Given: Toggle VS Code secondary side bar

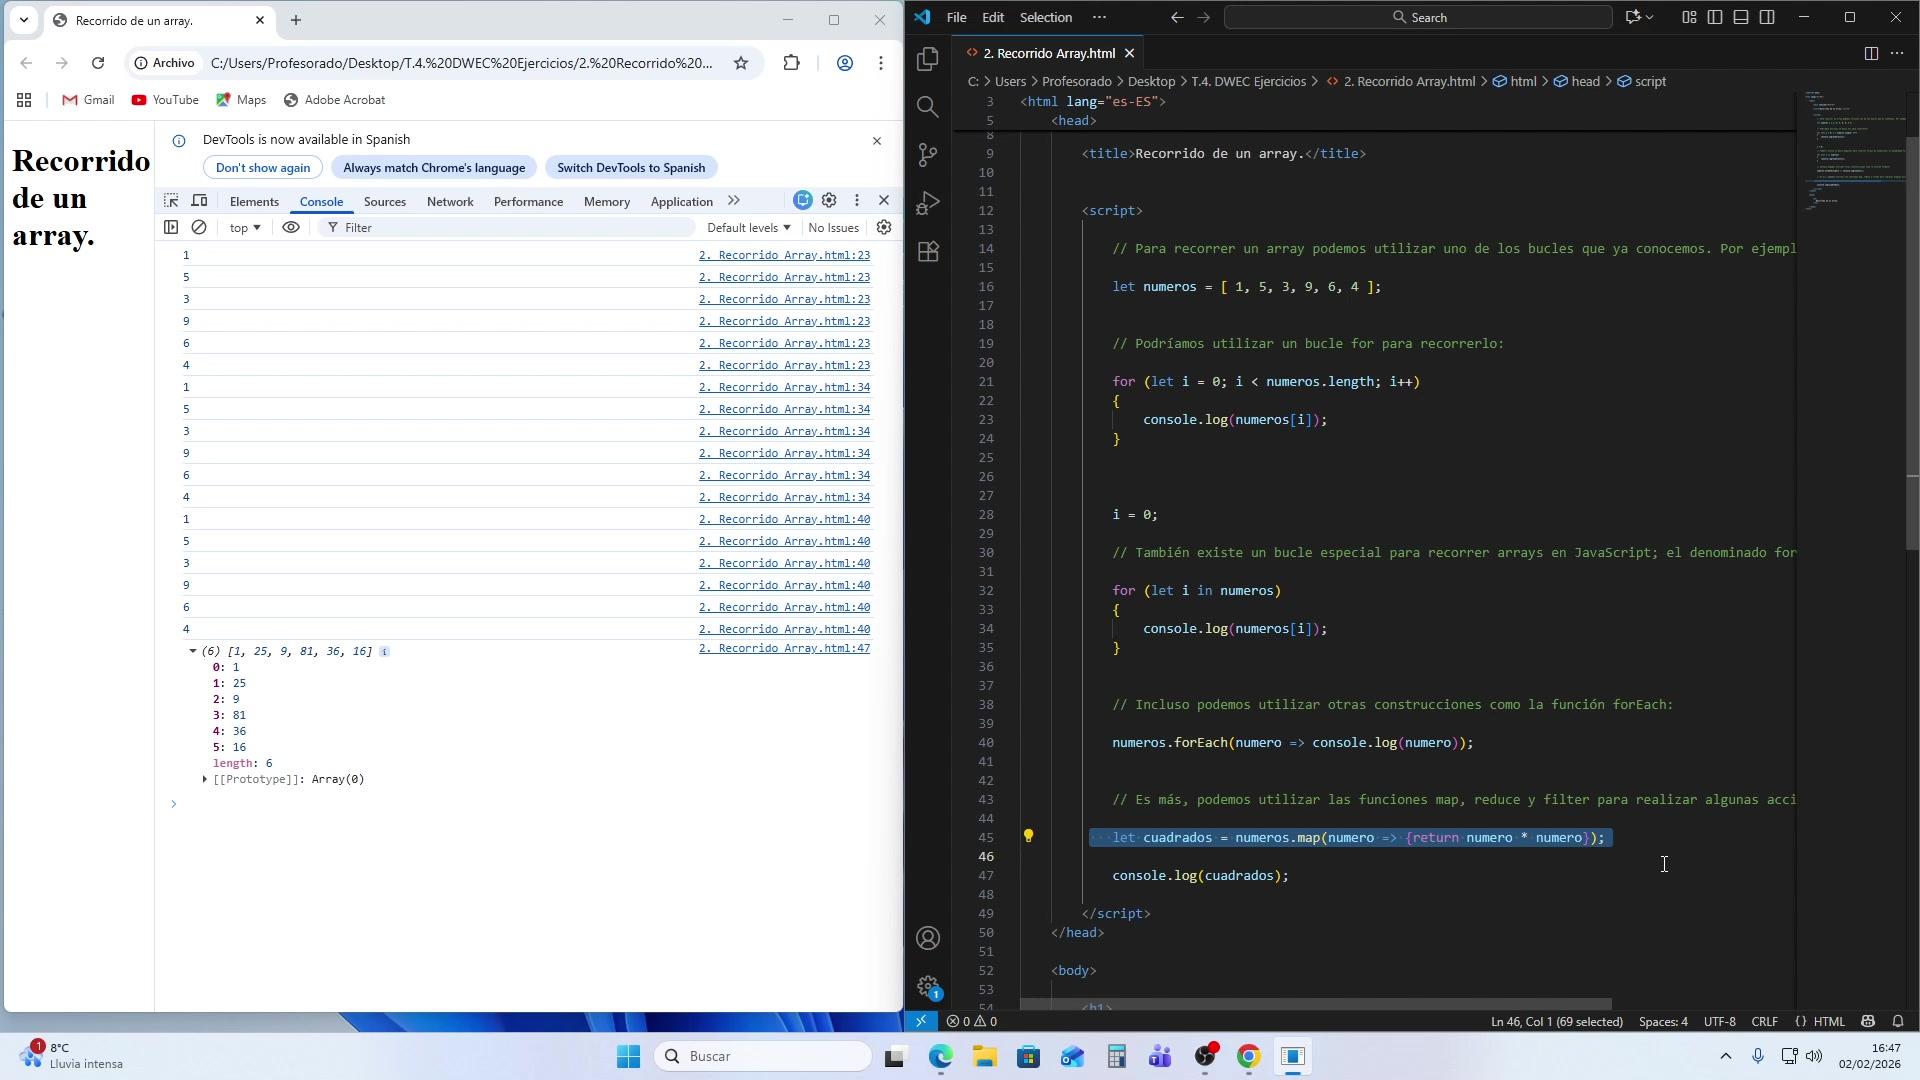Looking at the screenshot, I should coord(1767,17).
